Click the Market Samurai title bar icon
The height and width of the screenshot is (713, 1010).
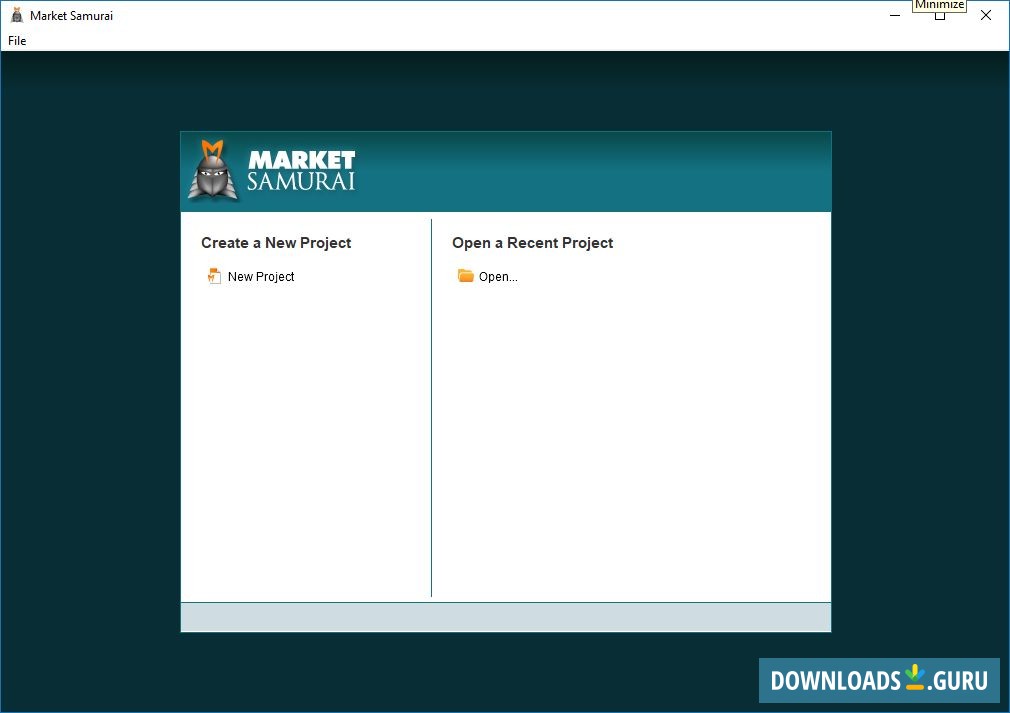click(x=17, y=15)
